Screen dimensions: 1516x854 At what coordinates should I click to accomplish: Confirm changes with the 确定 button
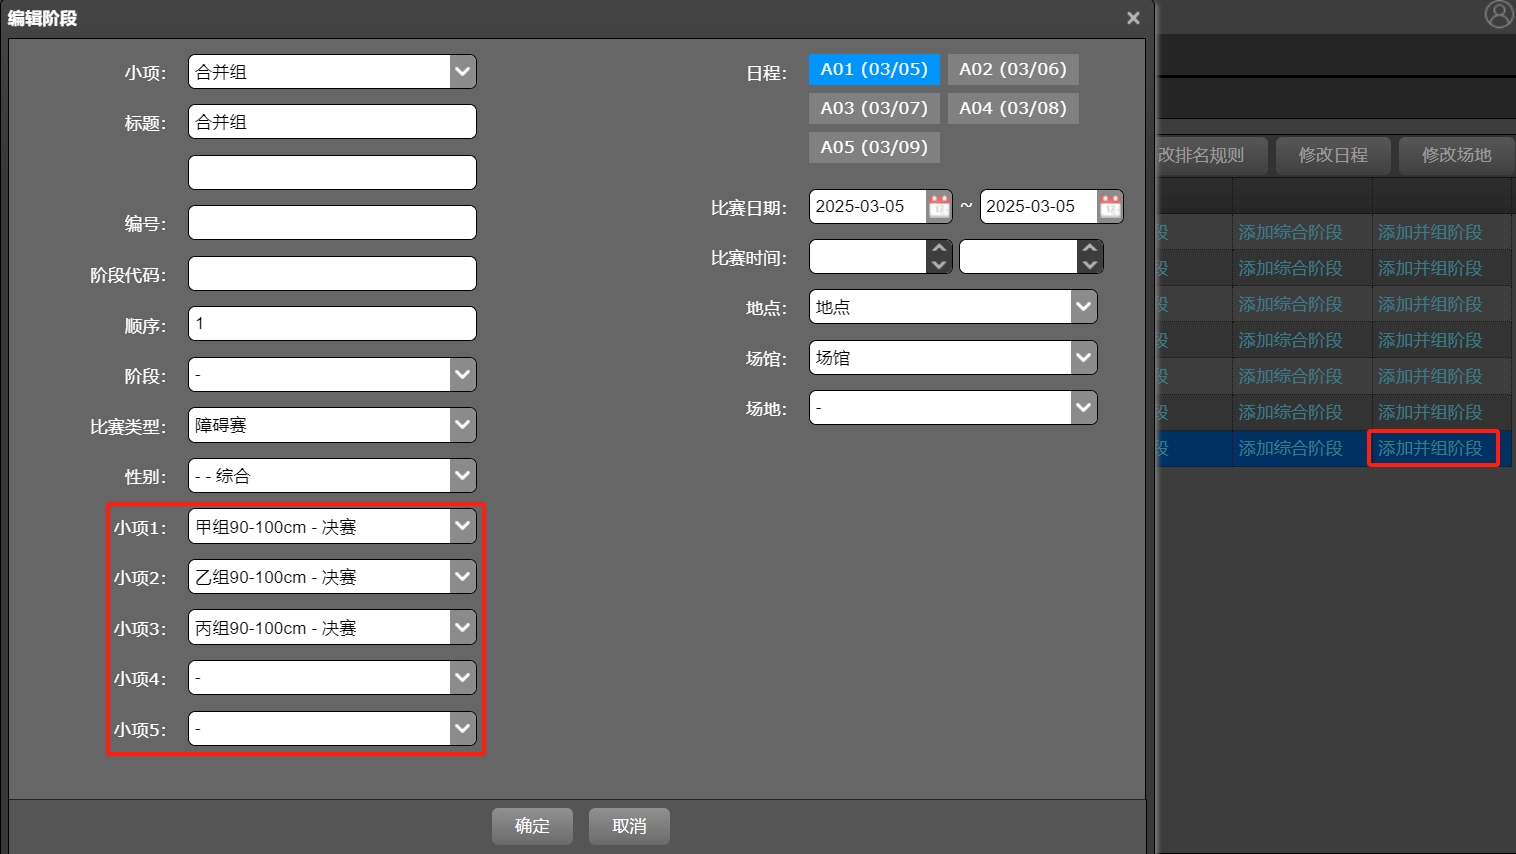(x=532, y=825)
